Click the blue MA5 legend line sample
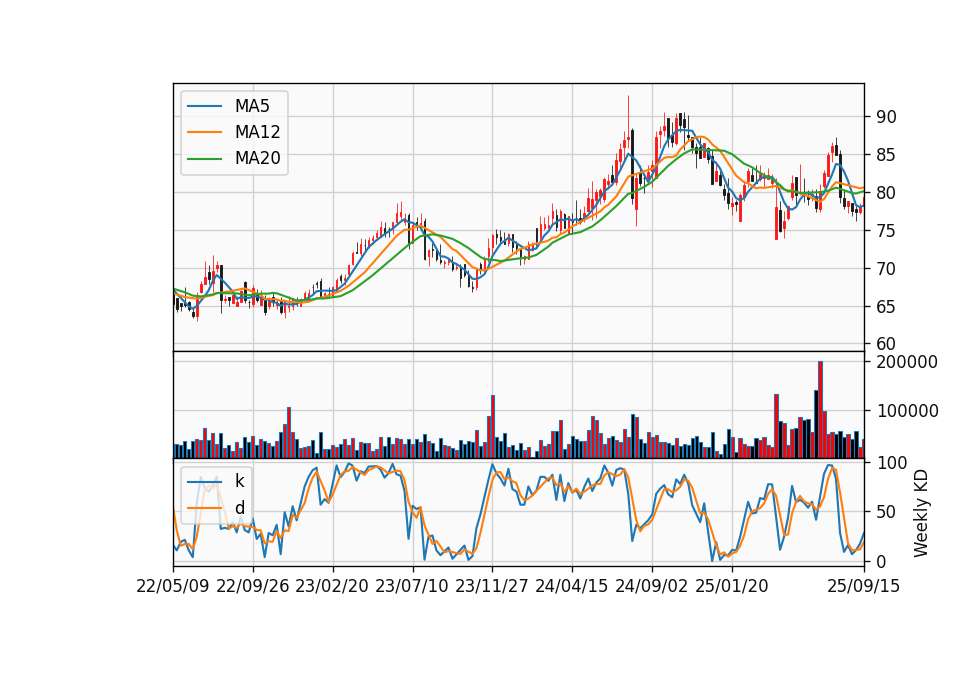The width and height of the screenshot is (960, 690). [204, 106]
